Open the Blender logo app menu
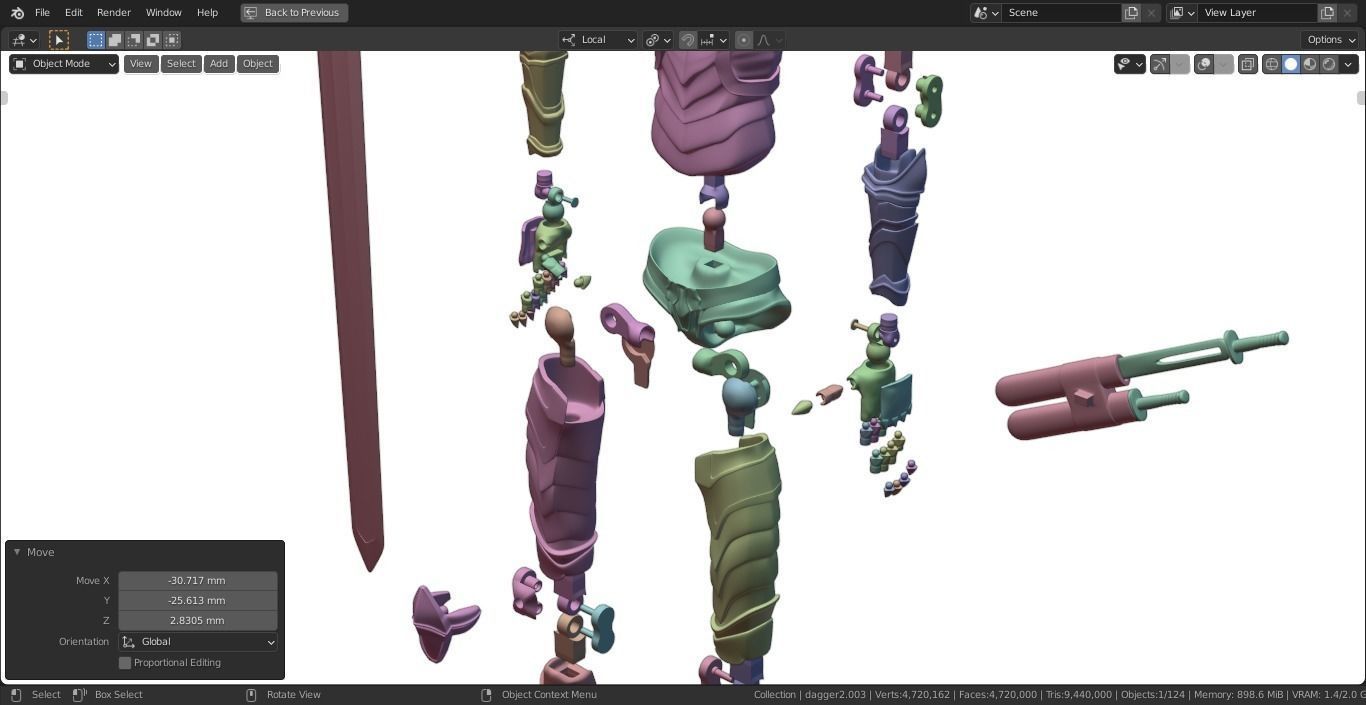 pos(17,13)
